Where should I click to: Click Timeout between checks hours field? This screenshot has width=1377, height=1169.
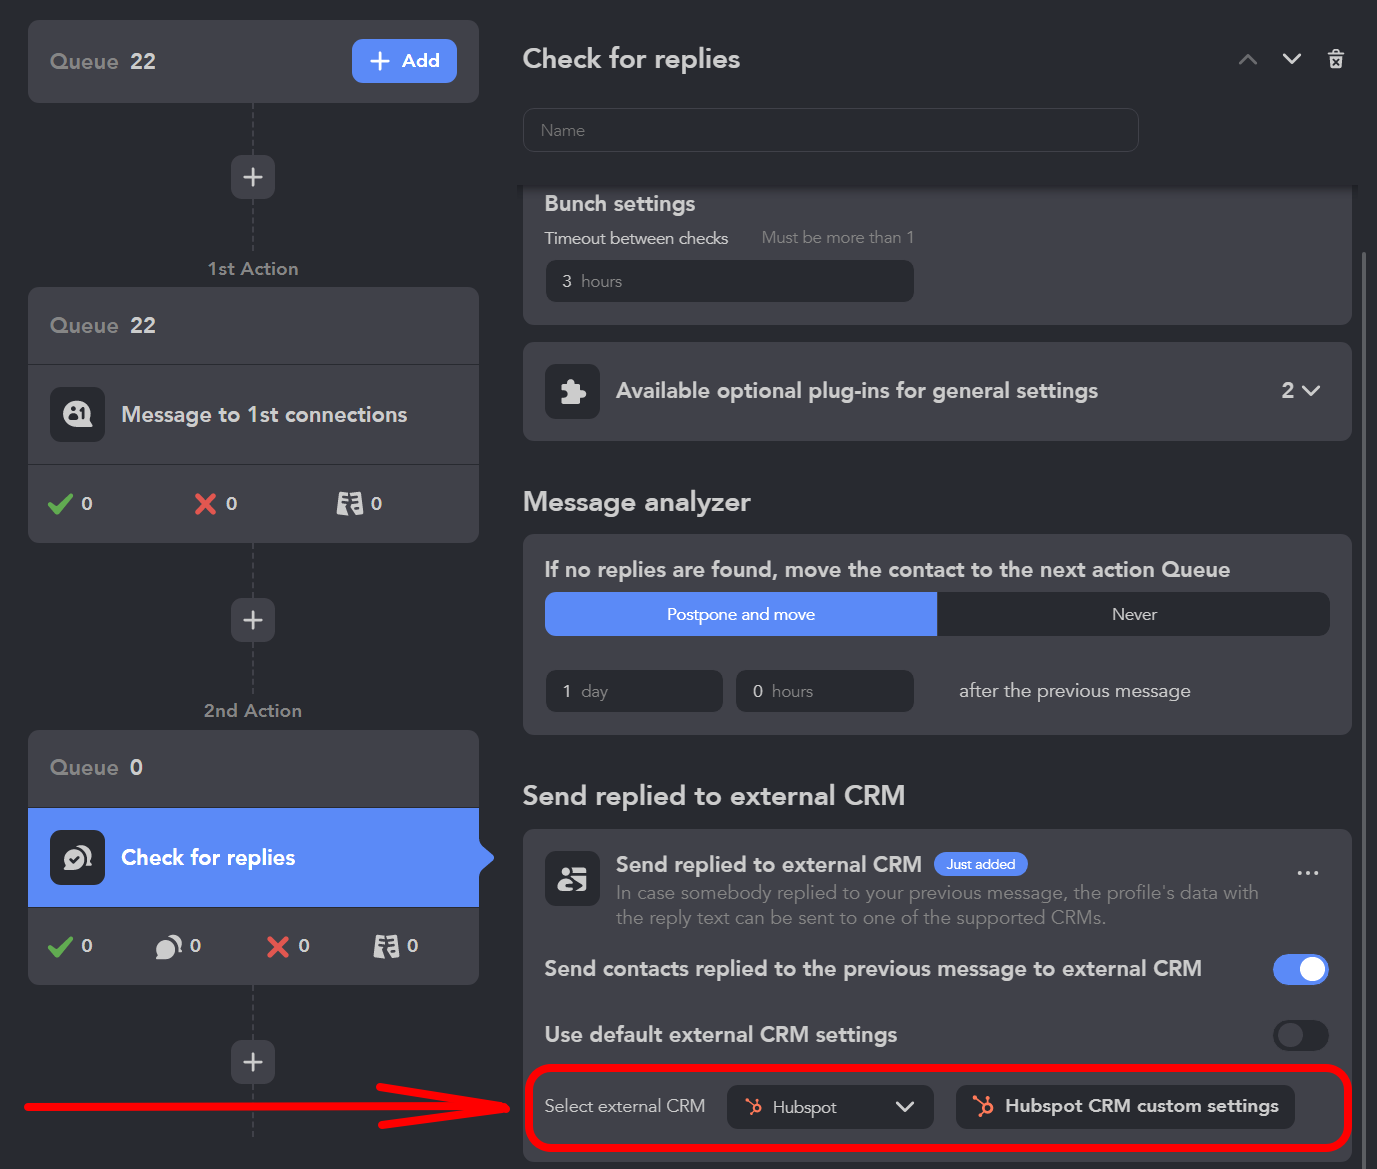[729, 281]
